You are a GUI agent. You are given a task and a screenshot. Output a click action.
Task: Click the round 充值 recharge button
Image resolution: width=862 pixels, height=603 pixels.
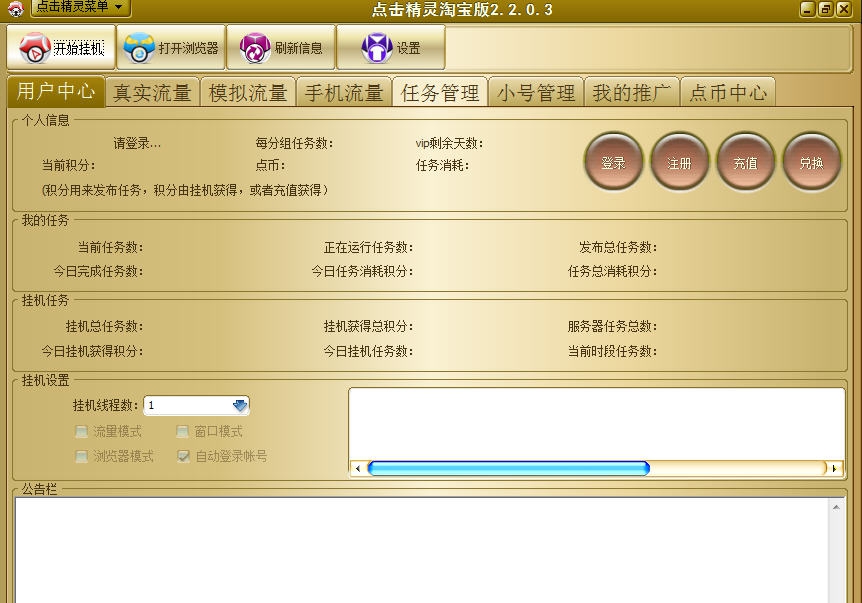[x=746, y=161]
